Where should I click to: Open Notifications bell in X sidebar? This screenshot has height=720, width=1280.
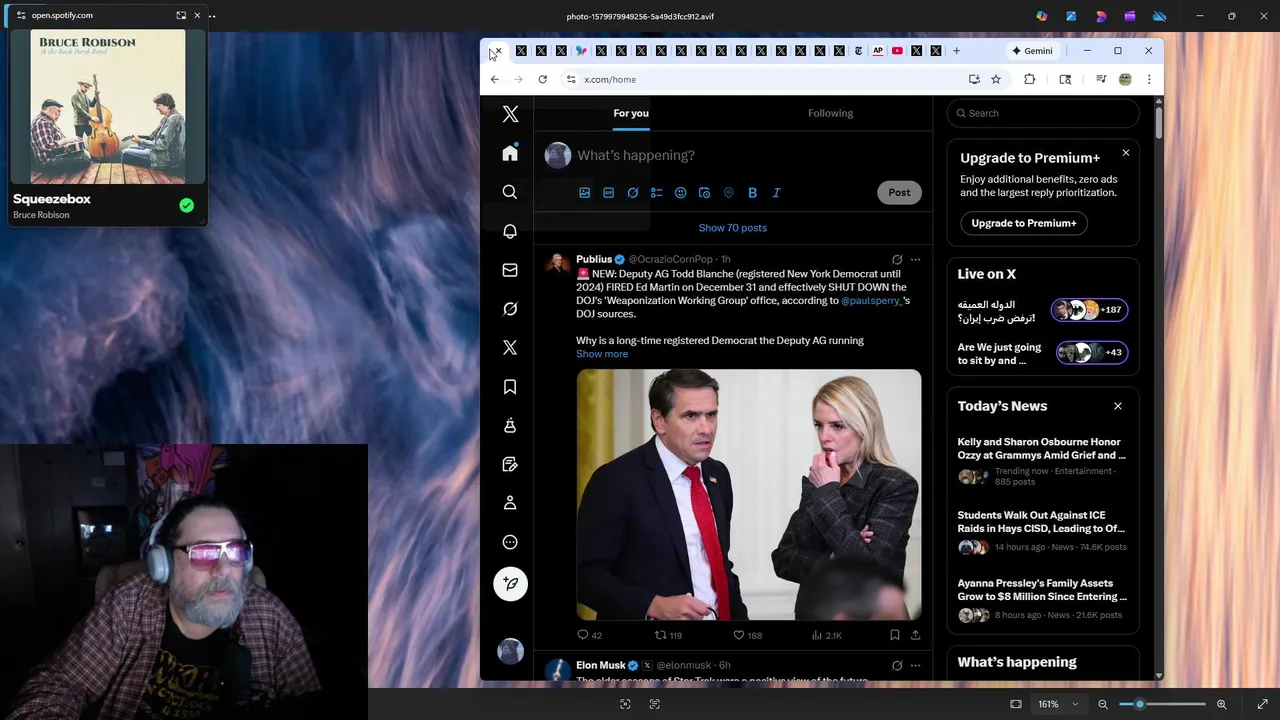pyautogui.click(x=510, y=231)
